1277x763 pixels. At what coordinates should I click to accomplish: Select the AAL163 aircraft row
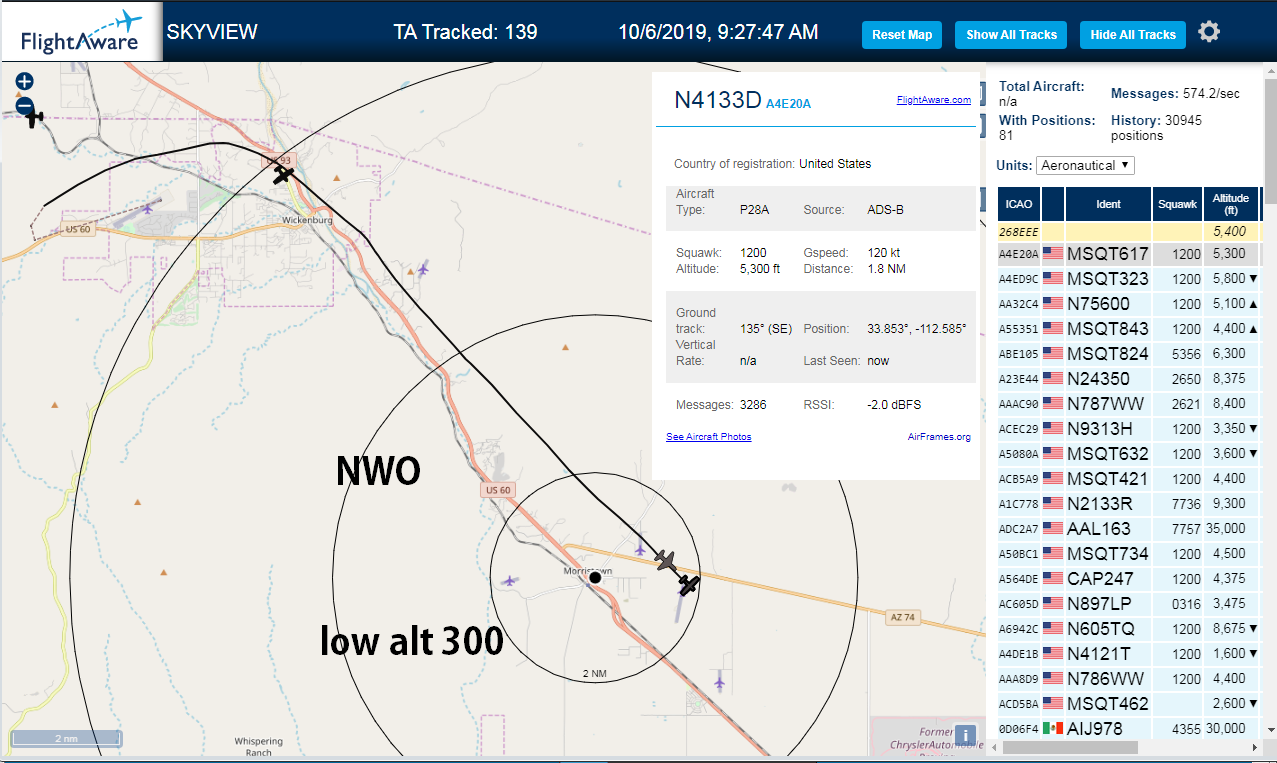[x=1128, y=529]
